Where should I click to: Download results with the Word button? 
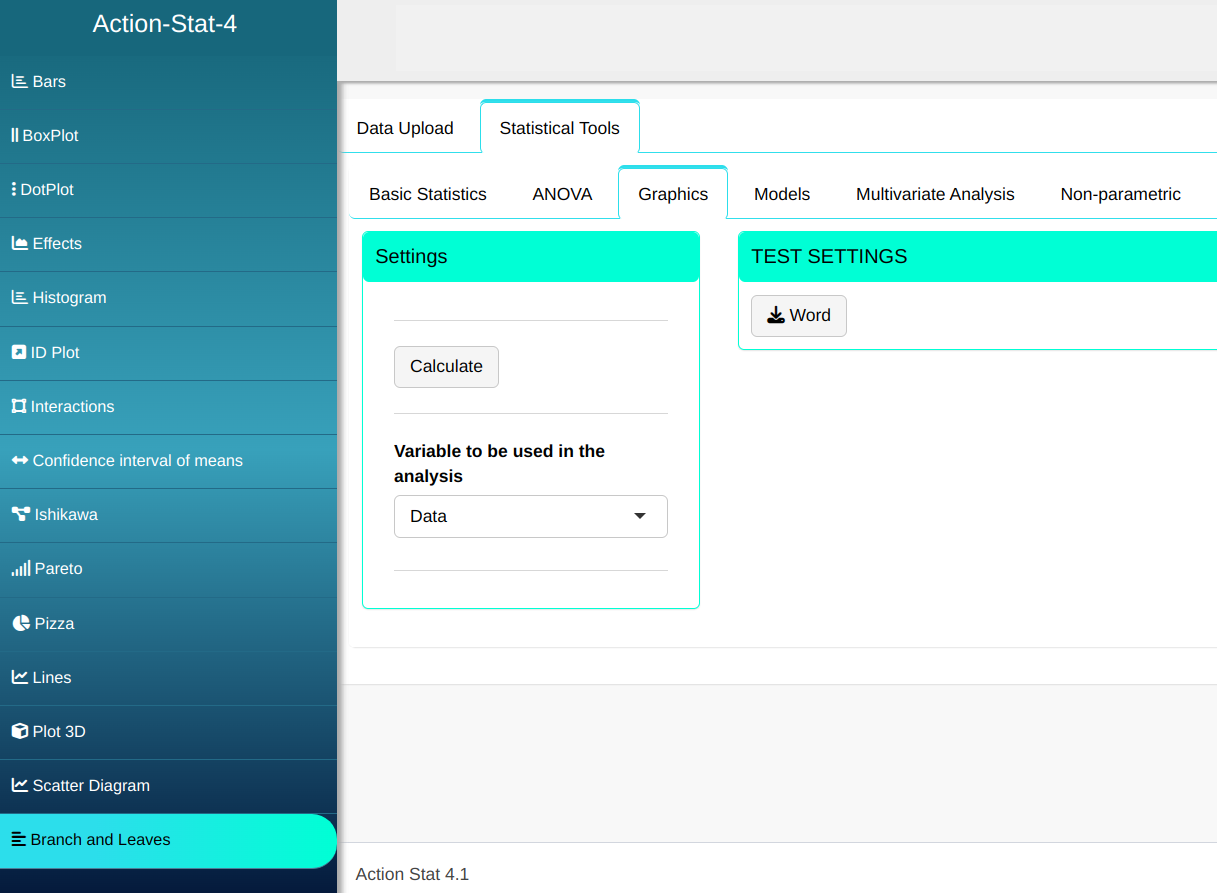point(798,316)
